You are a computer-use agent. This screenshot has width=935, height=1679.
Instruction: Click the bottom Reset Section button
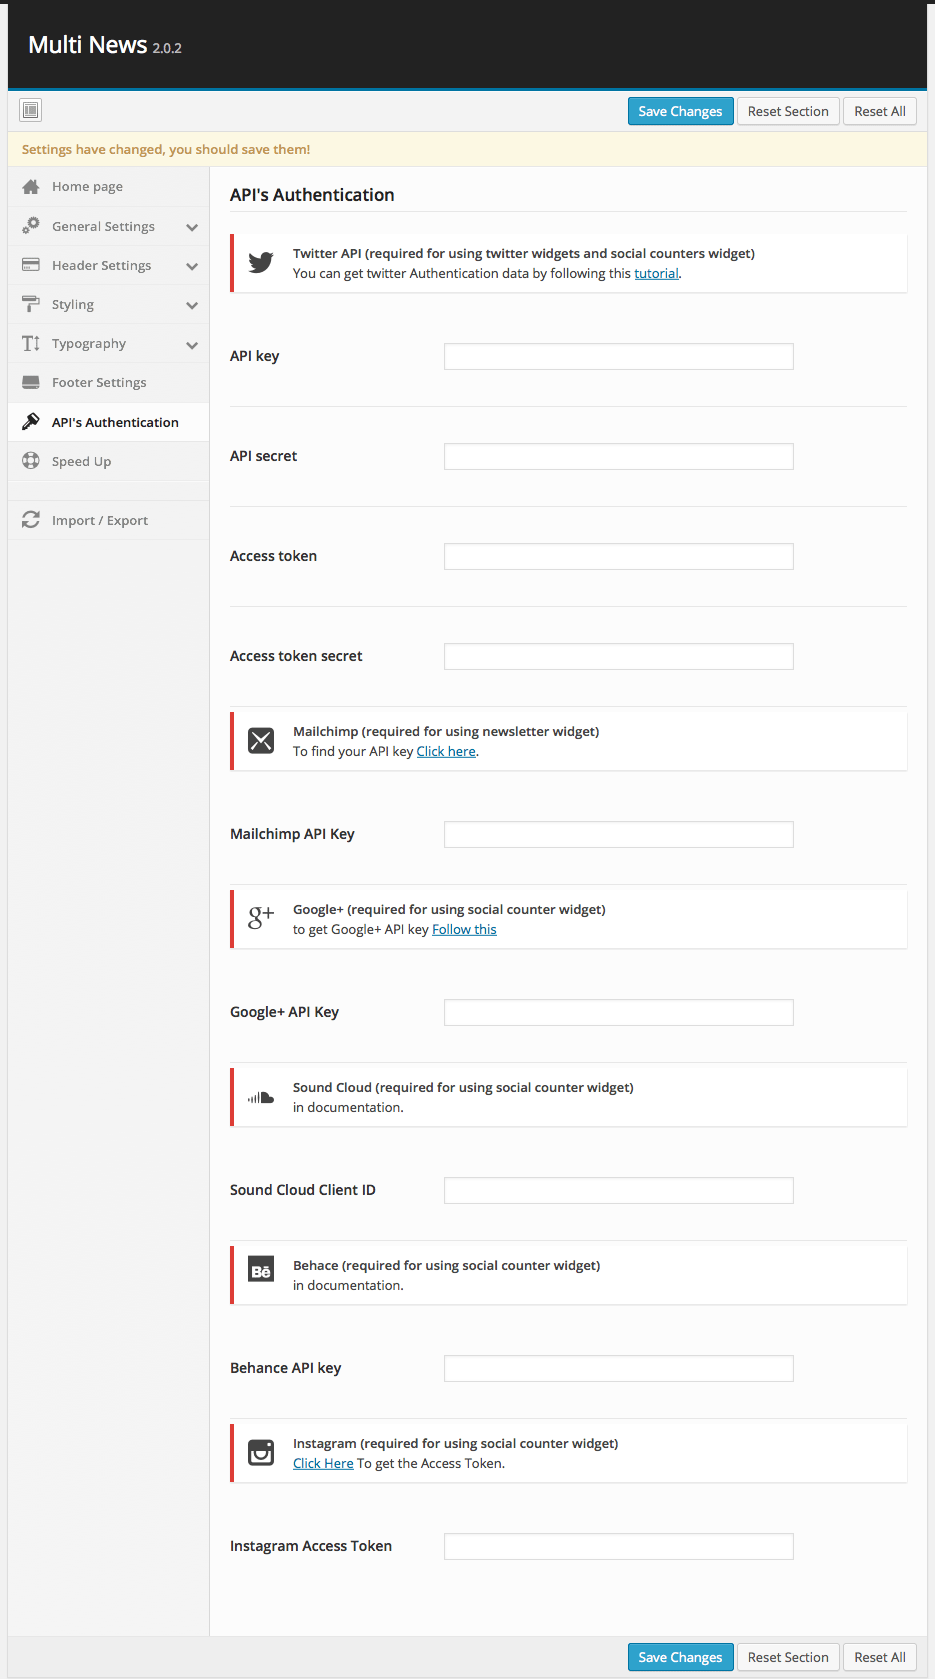[788, 1657]
